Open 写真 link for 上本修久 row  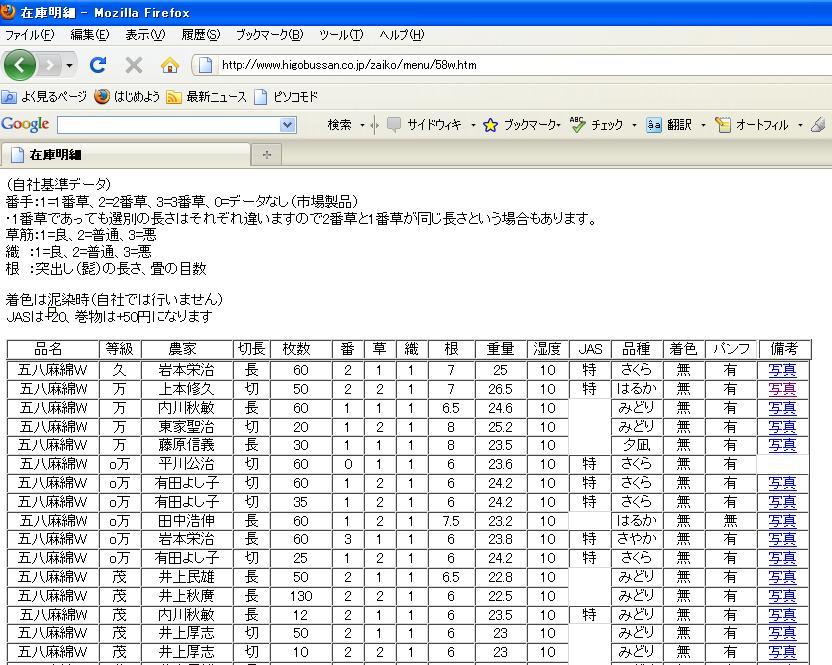(782, 389)
